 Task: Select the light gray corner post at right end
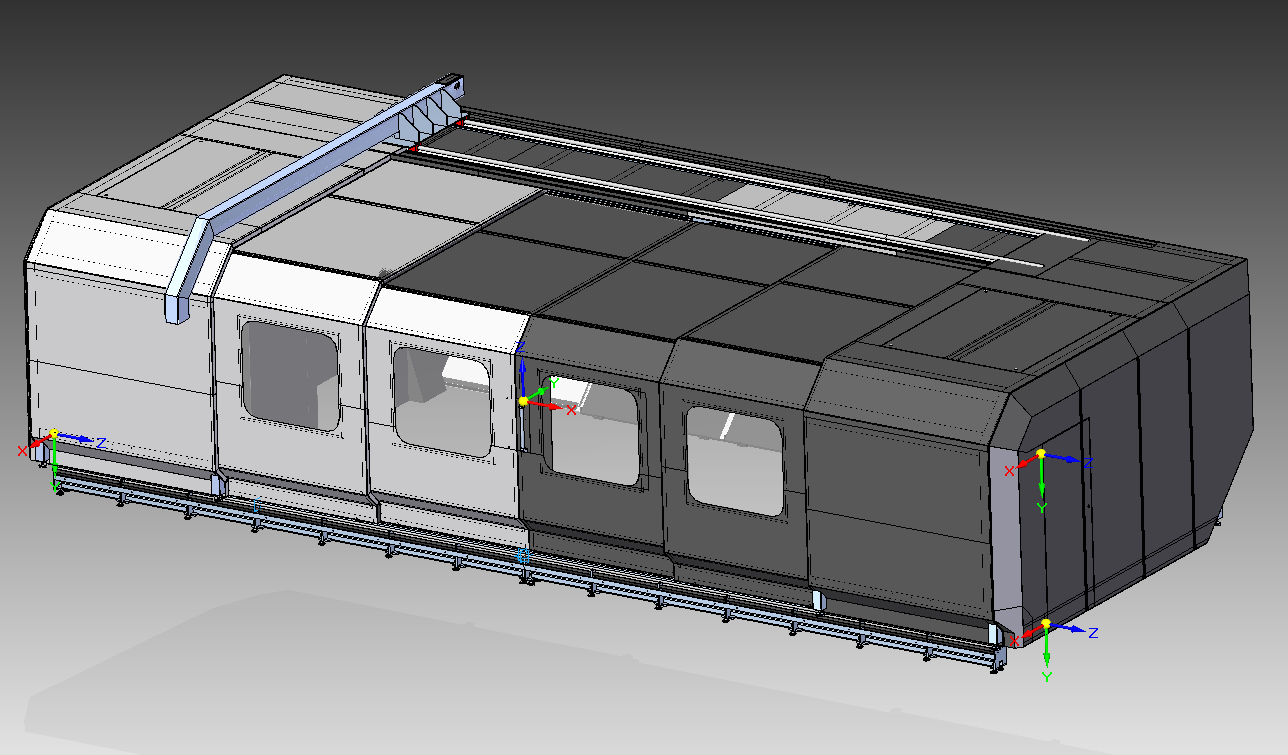click(x=1003, y=540)
